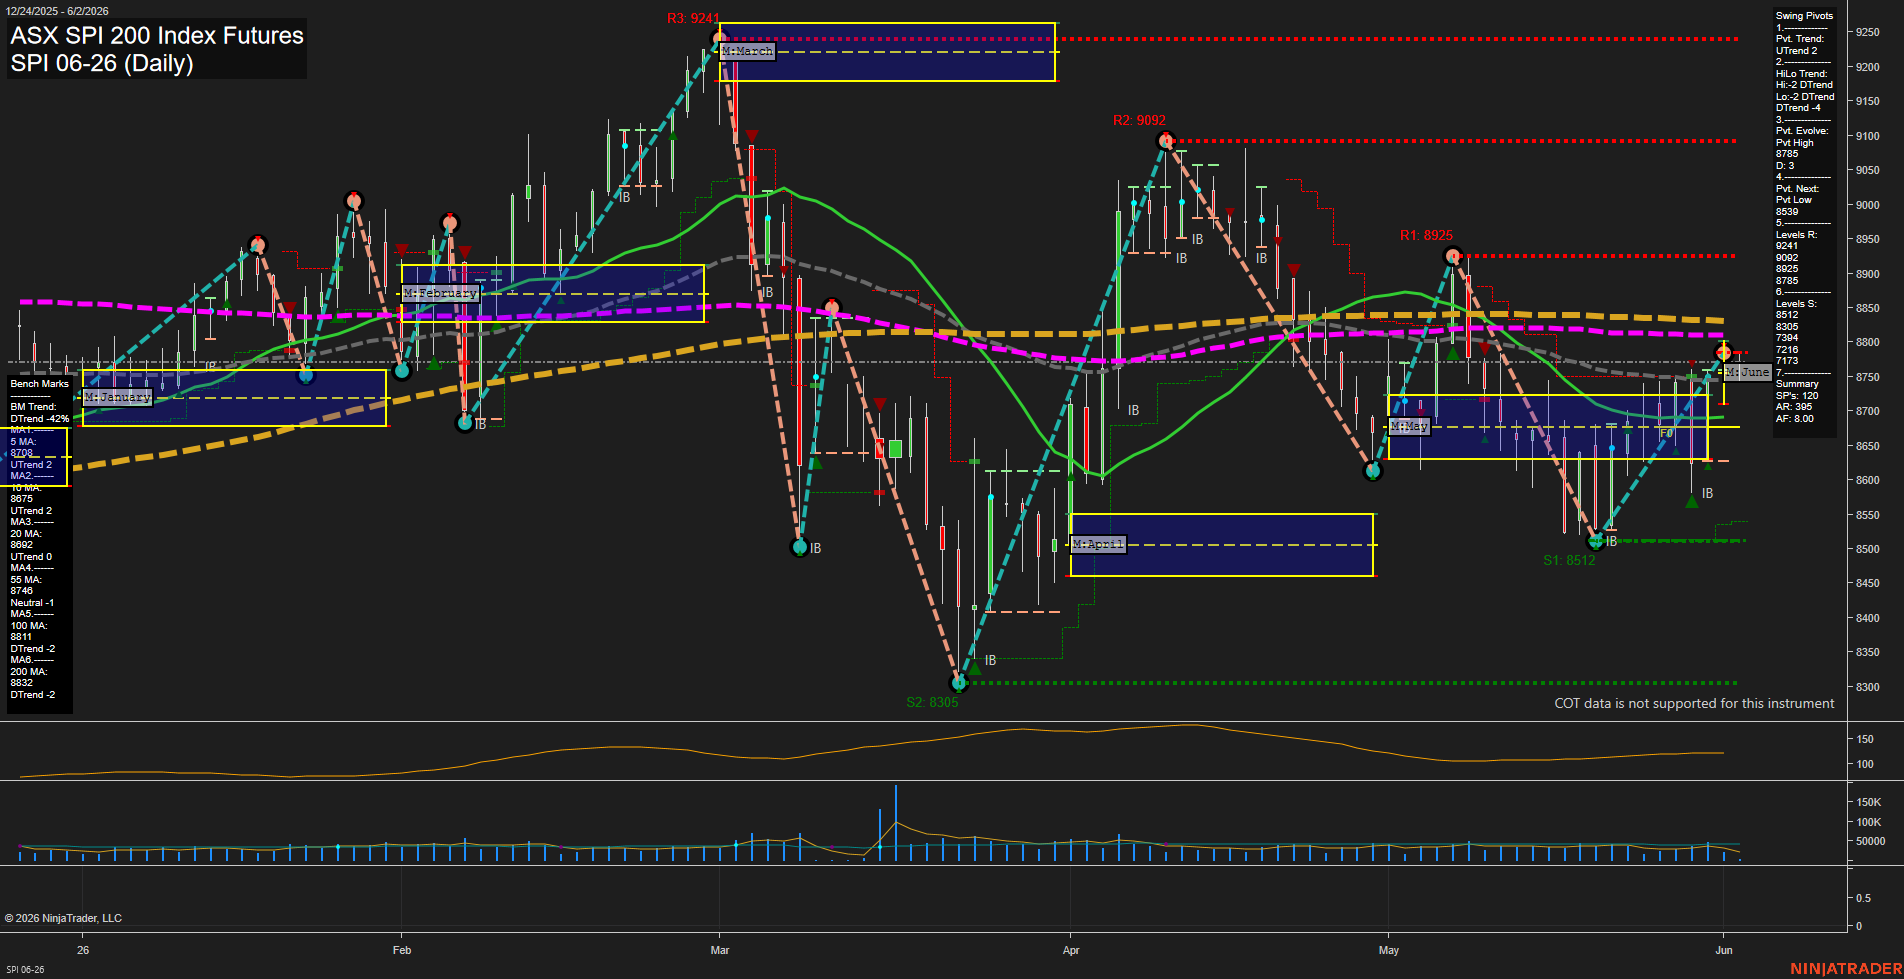Click the M:January month label
This screenshot has width=1904, height=979.
tap(118, 397)
